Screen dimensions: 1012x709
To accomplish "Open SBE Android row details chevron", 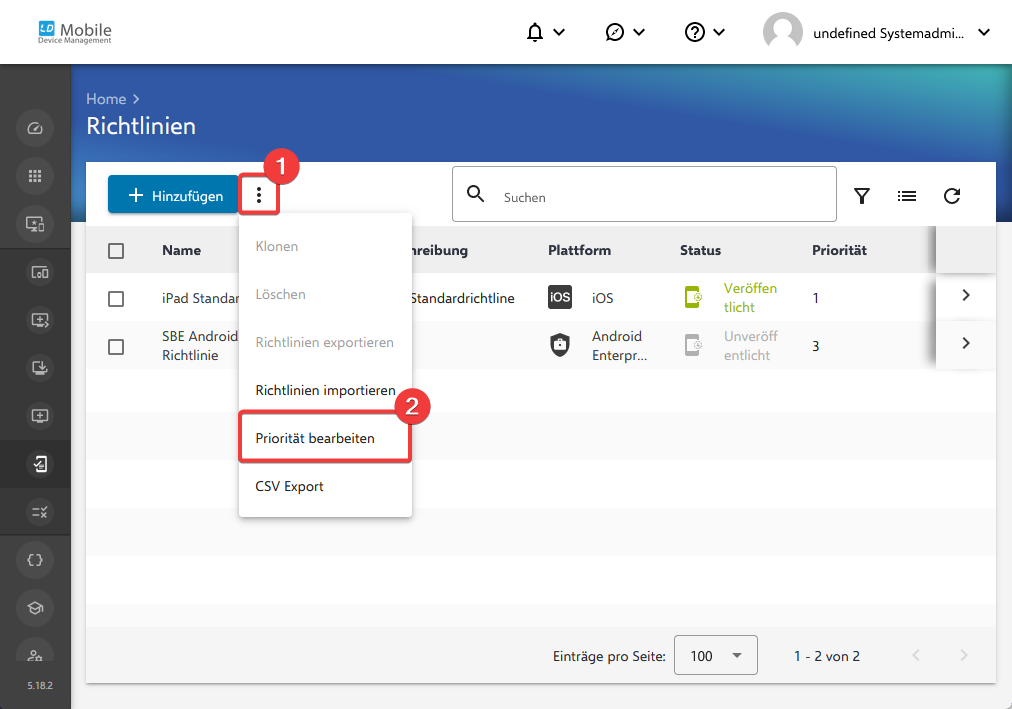I will coord(966,343).
